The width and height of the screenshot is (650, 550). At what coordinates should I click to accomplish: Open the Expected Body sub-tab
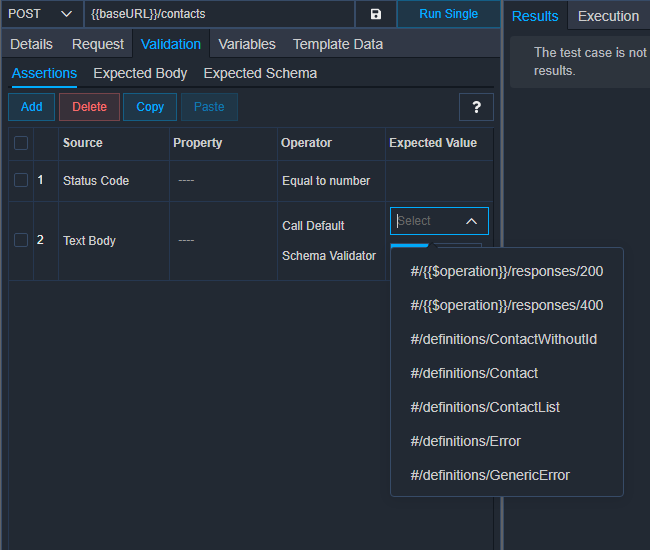click(140, 73)
